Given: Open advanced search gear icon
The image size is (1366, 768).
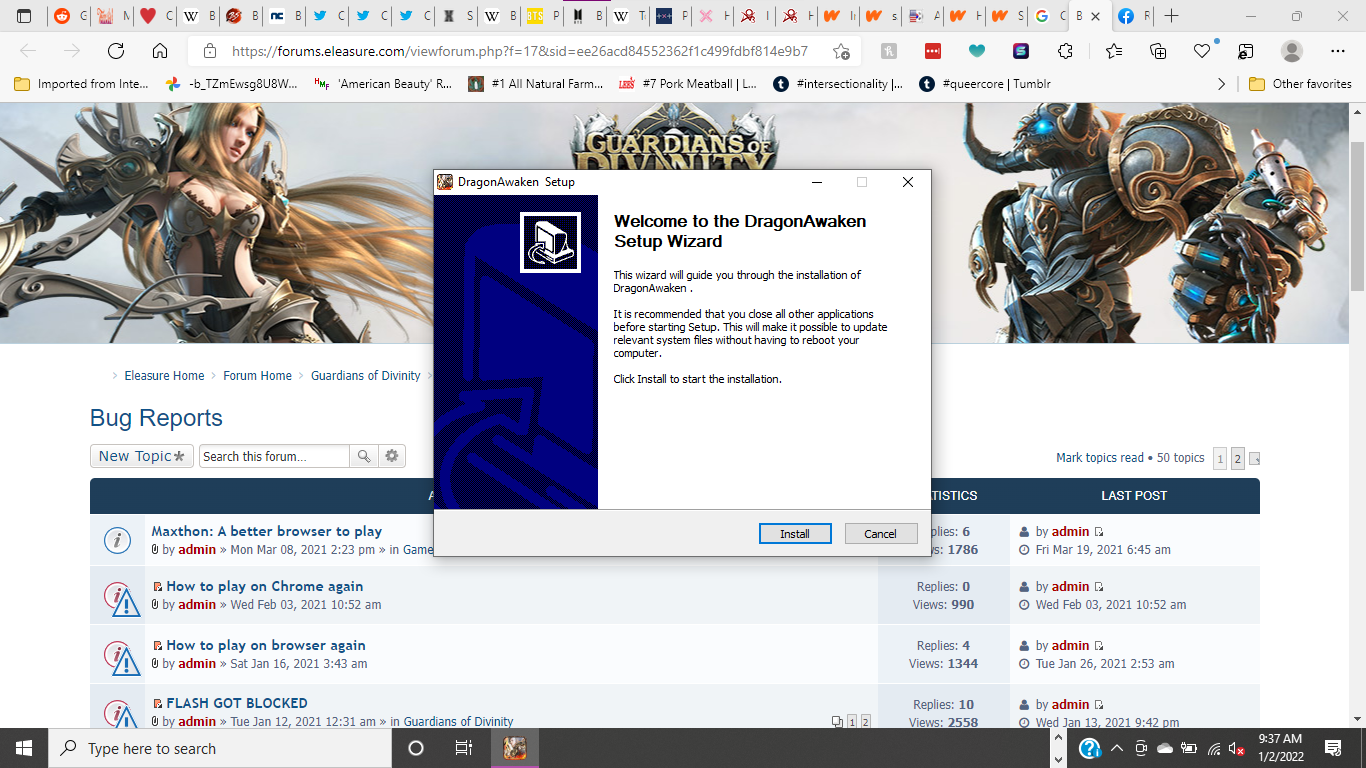Looking at the screenshot, I should pyautogui.click(x=392, y=456).
